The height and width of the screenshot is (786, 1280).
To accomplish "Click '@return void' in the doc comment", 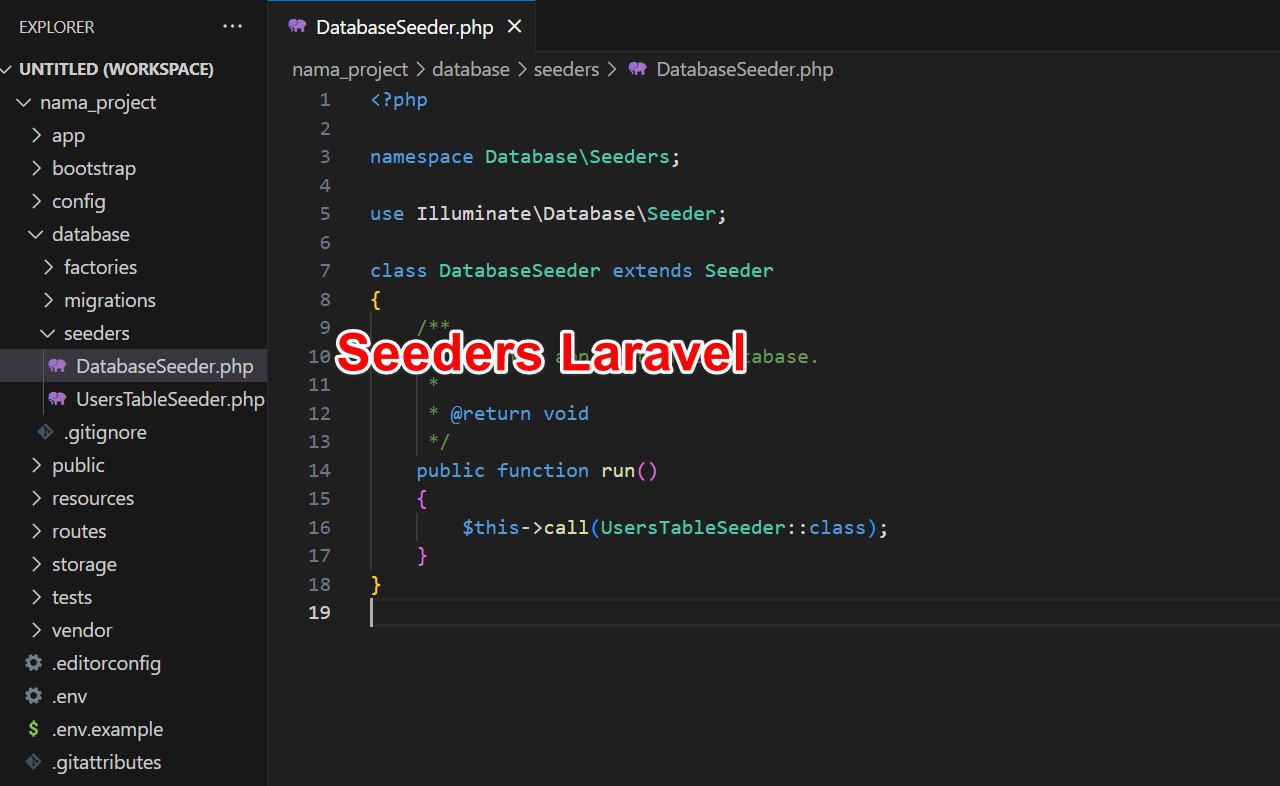I will pyautogui.click(x=519, y=413).
